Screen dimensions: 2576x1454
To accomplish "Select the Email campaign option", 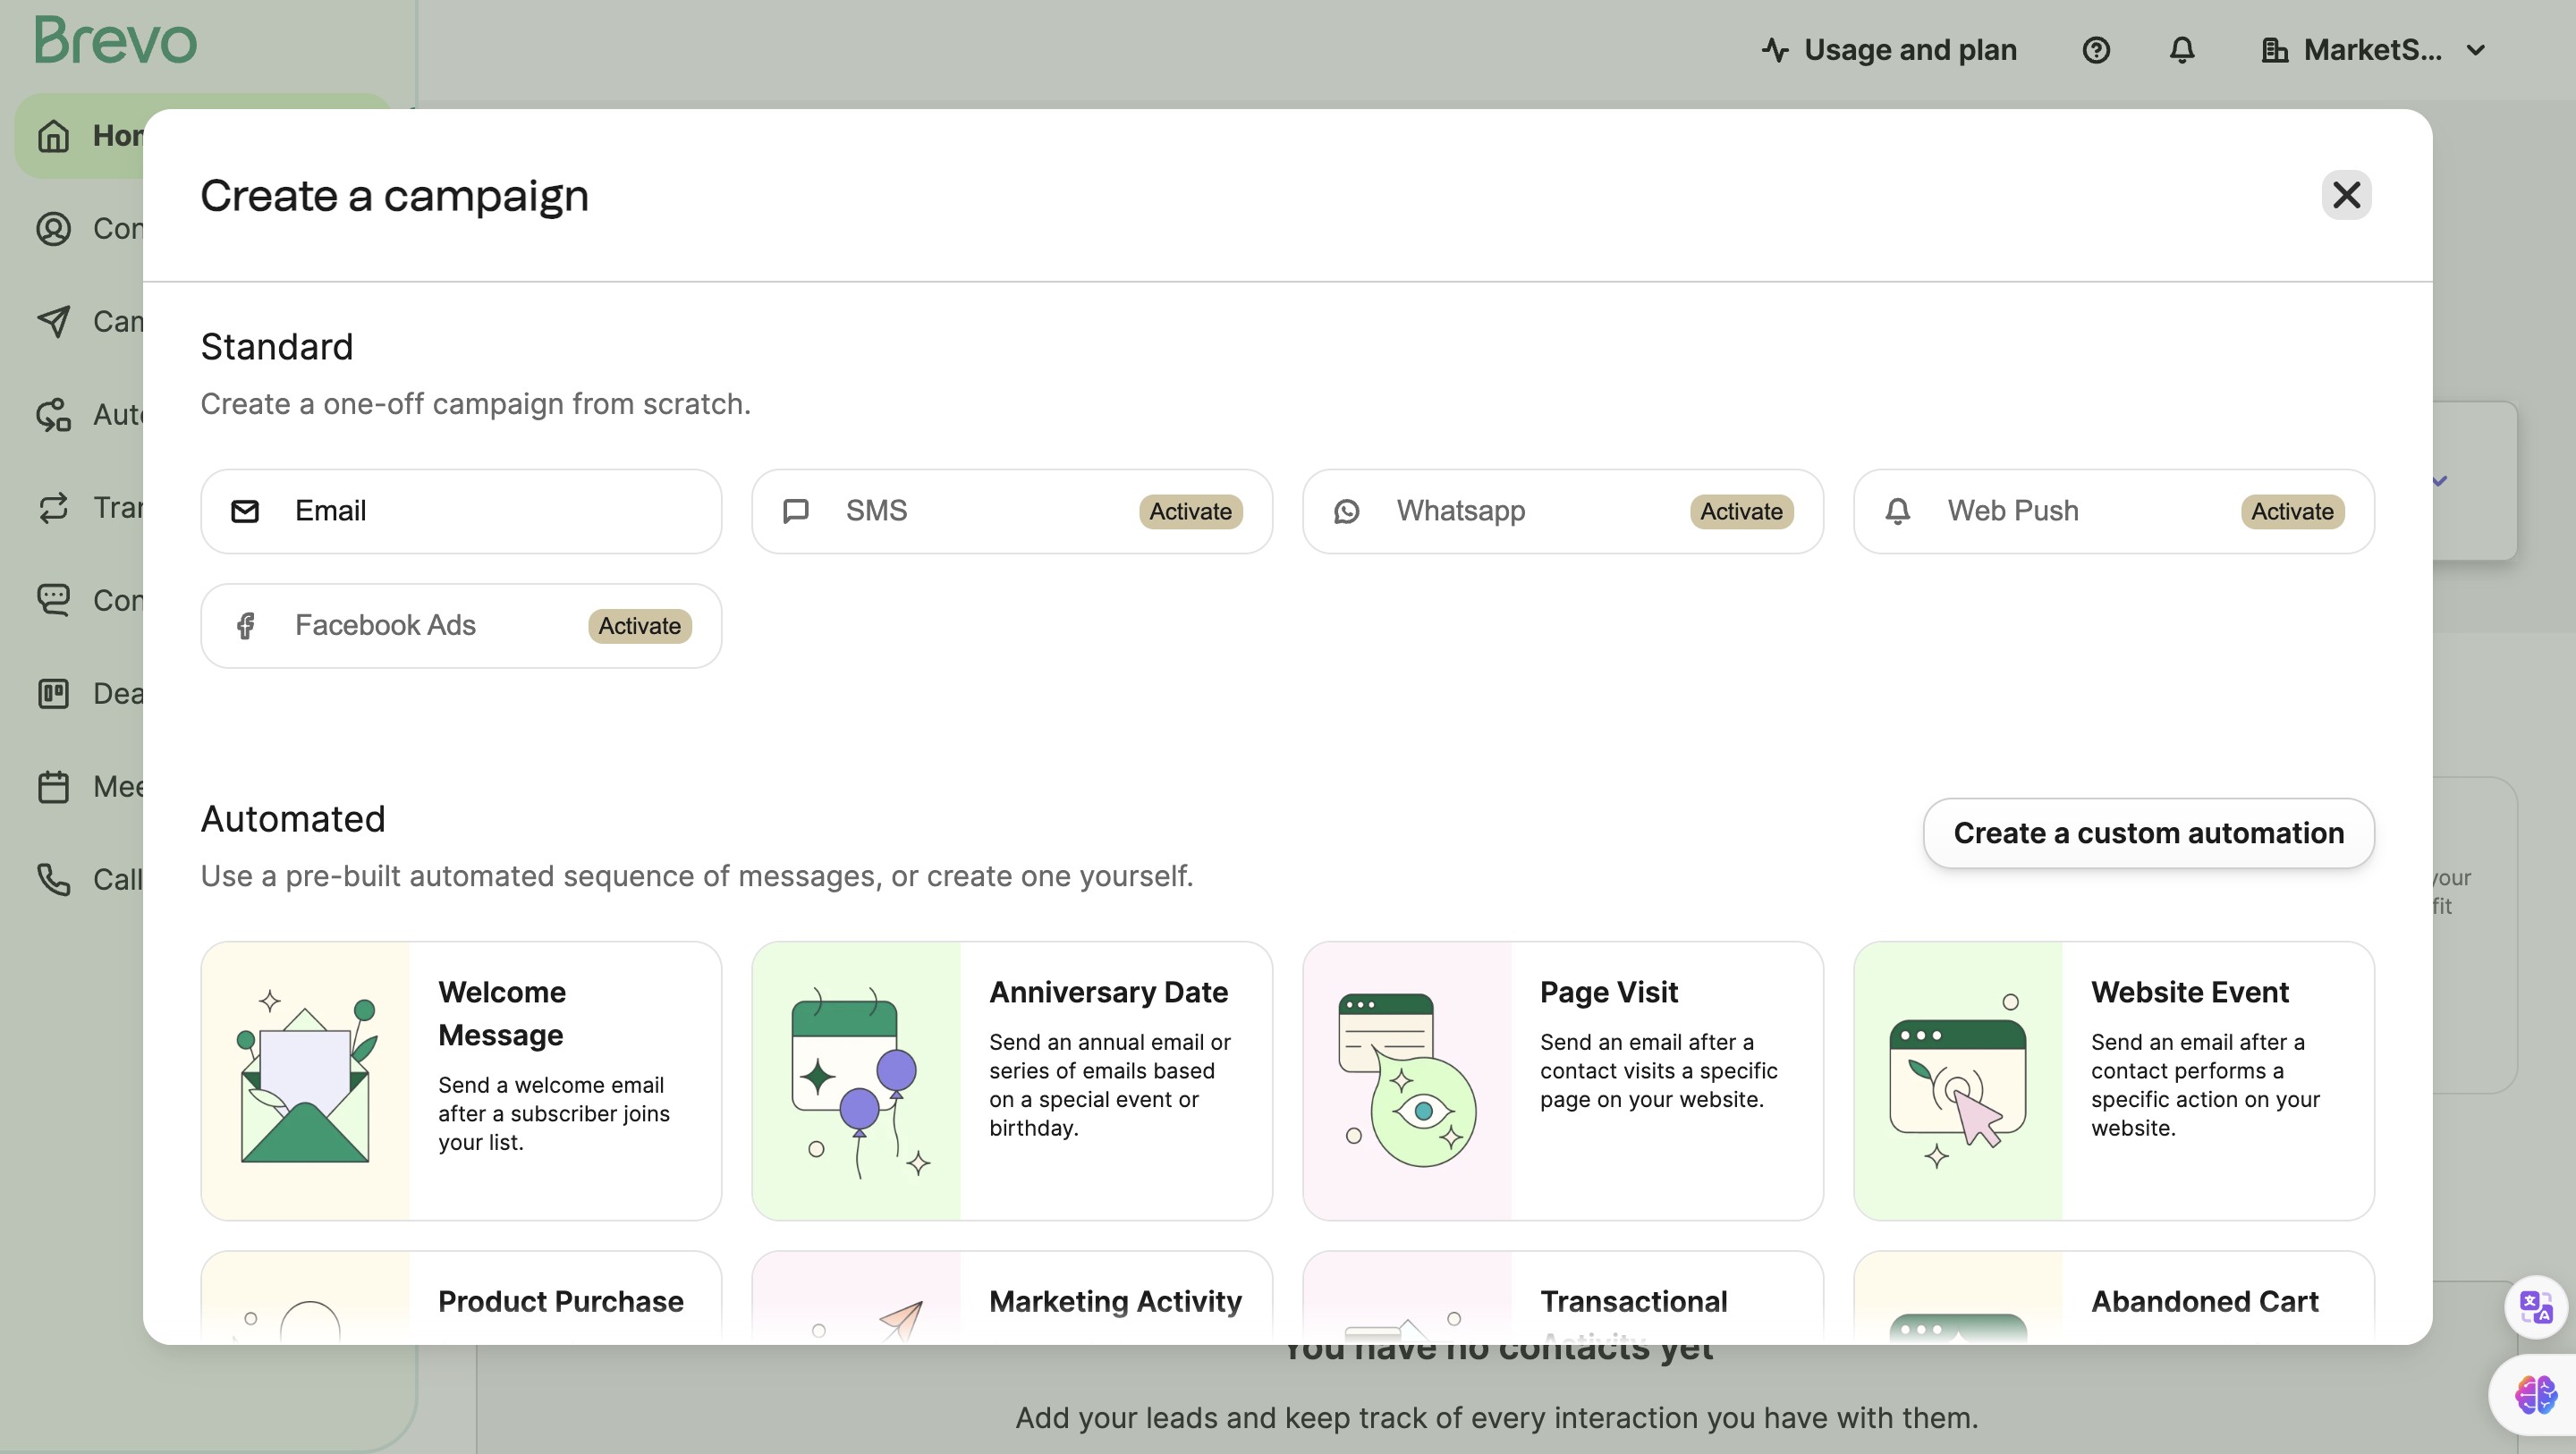I will [x=461, y=511].
